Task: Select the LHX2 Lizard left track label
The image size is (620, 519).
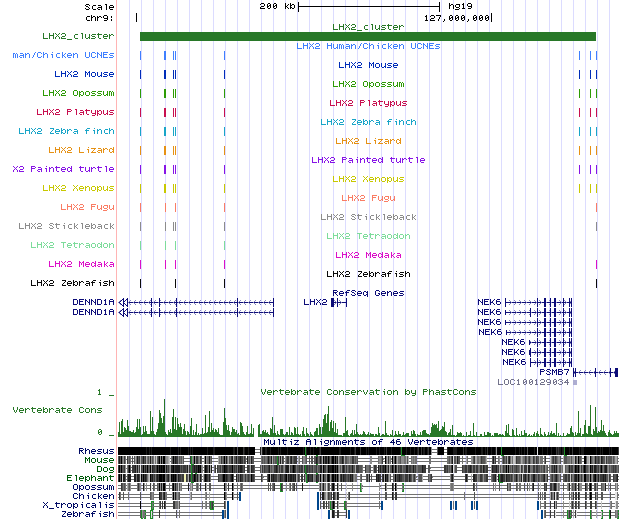Action: click(81, 150)
